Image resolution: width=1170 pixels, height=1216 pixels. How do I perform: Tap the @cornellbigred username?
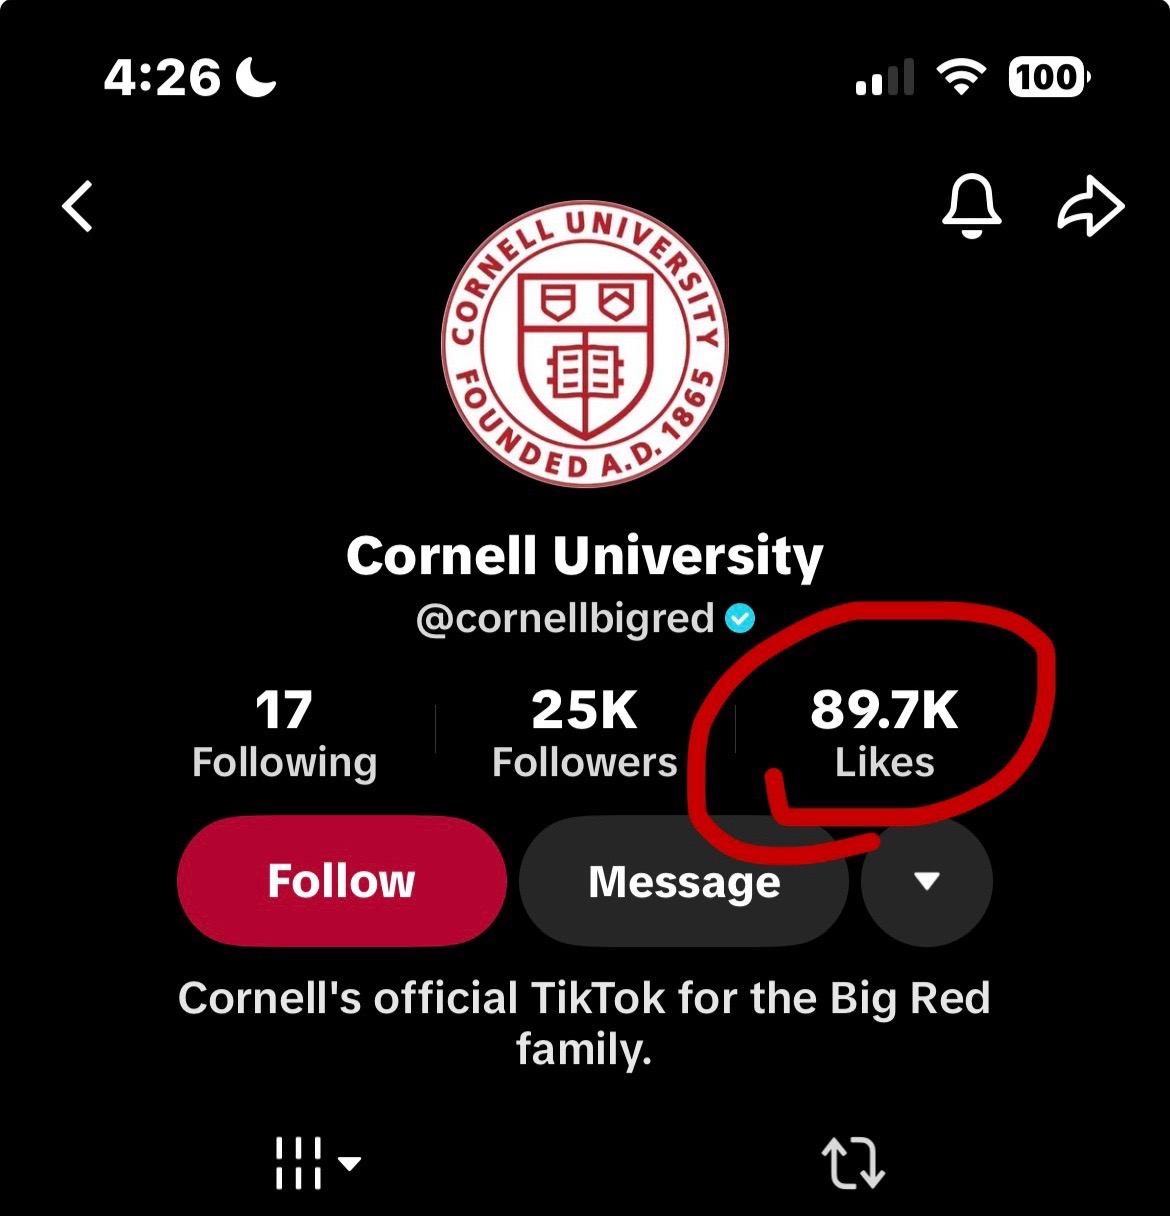[x=565, y=619]
